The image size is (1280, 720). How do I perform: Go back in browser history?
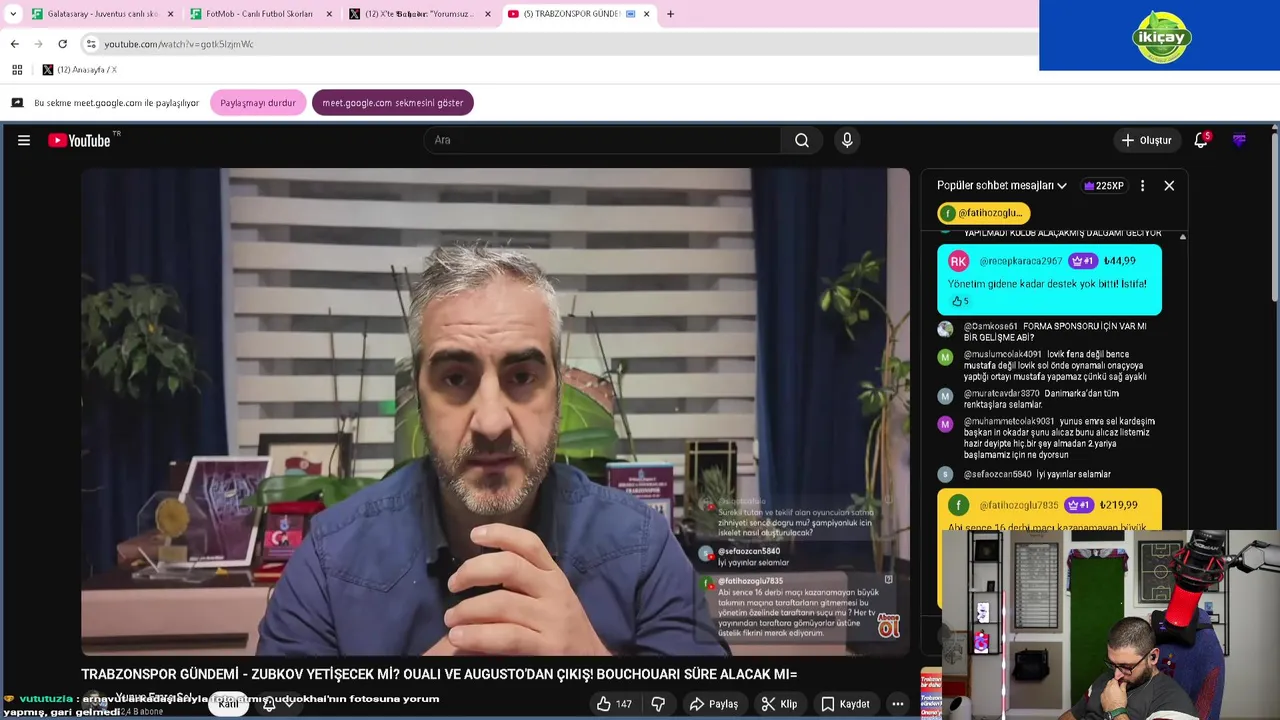click(x=15, y=44)
